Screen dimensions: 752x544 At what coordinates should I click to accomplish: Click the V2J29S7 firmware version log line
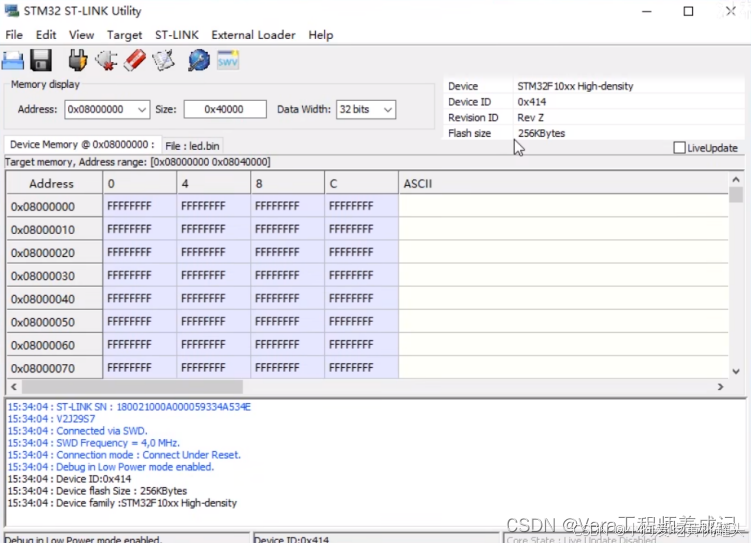click(51, 419)
